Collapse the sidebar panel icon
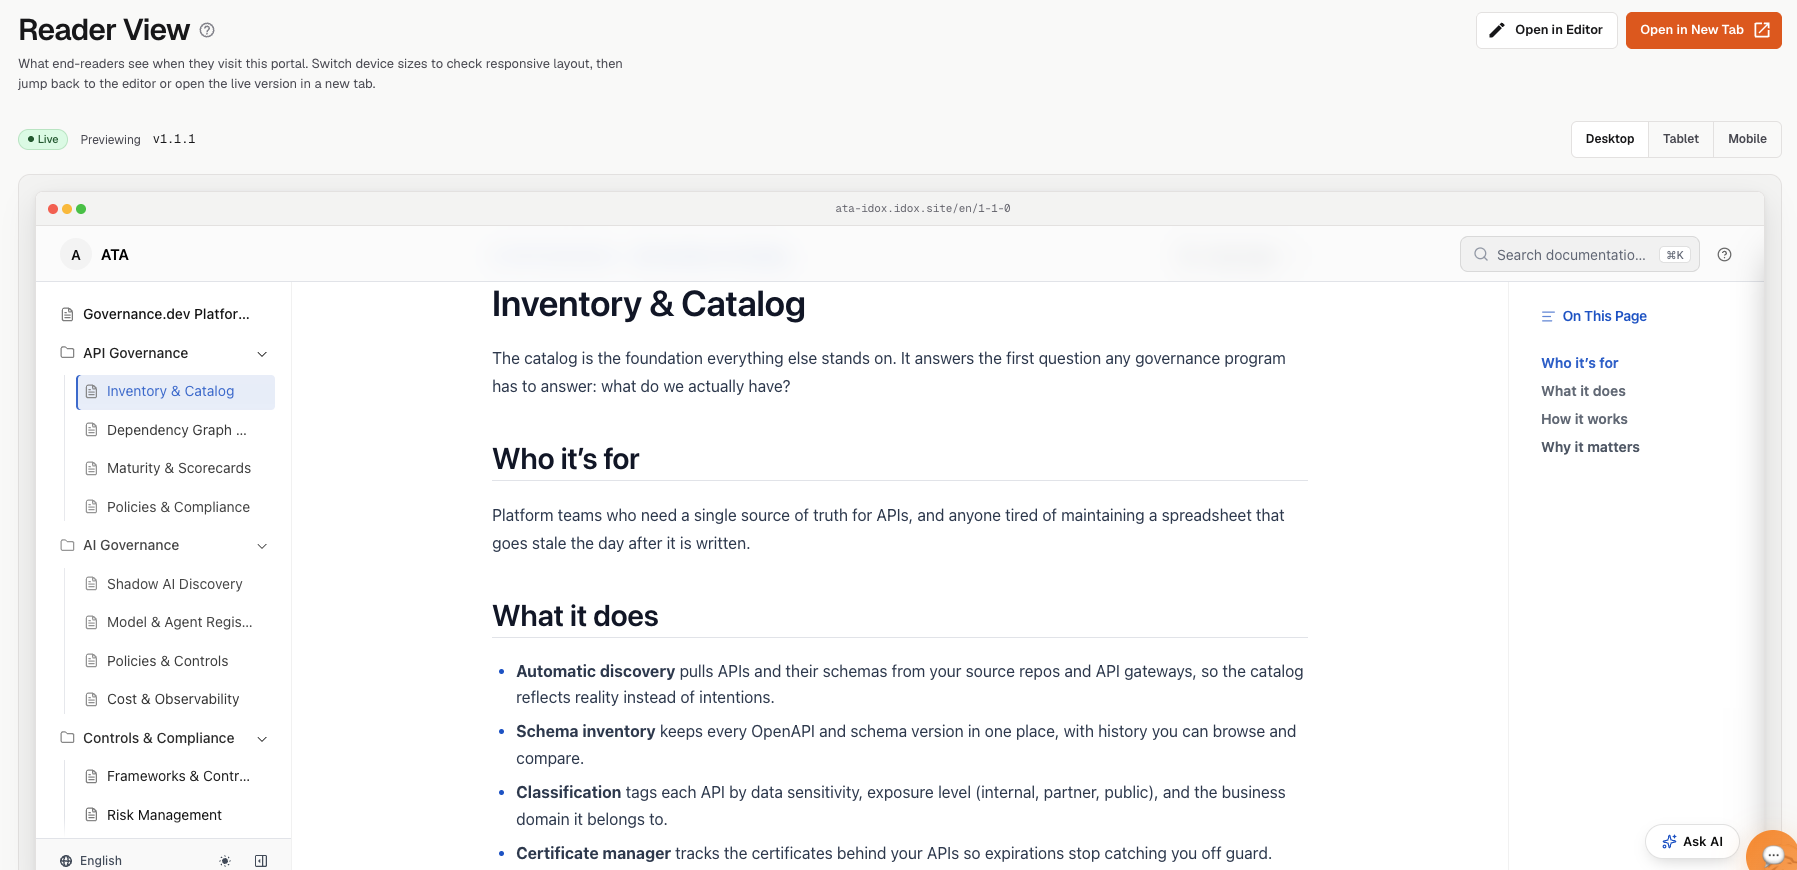Image resolution: width=1797 pixels, height=870 pixels. coord(261,861)
